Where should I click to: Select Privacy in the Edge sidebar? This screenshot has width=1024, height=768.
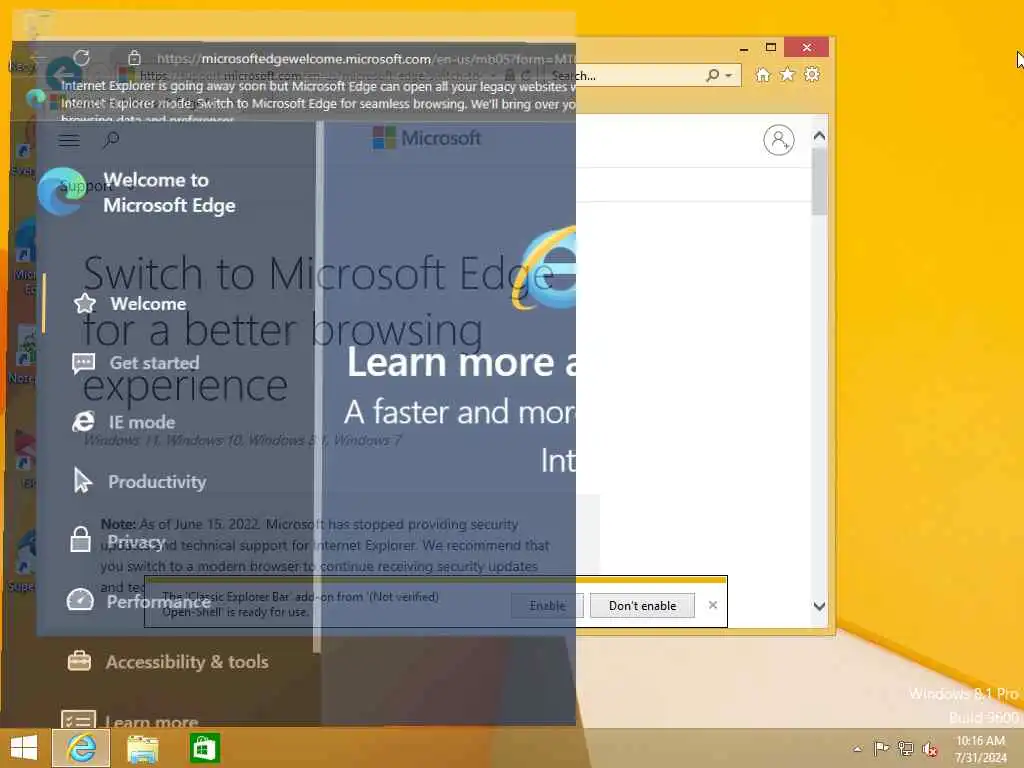pyautogui.click(x=118, y=541)
